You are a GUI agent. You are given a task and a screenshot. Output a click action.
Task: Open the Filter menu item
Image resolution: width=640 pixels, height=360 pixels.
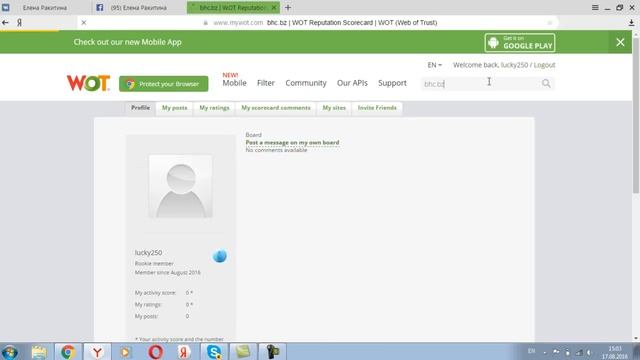click(x=266, y=83)
